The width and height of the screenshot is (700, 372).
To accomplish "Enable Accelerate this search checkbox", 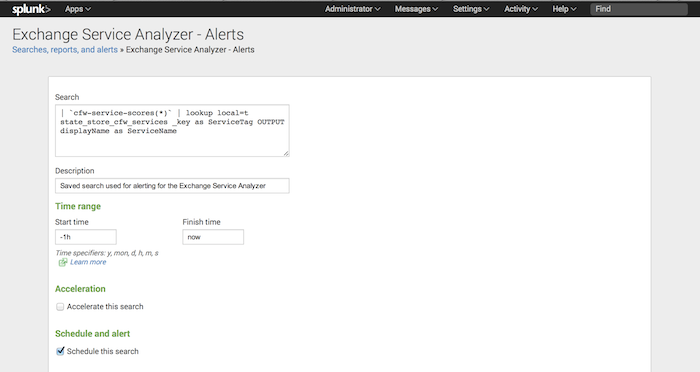I will pos(60,307).
